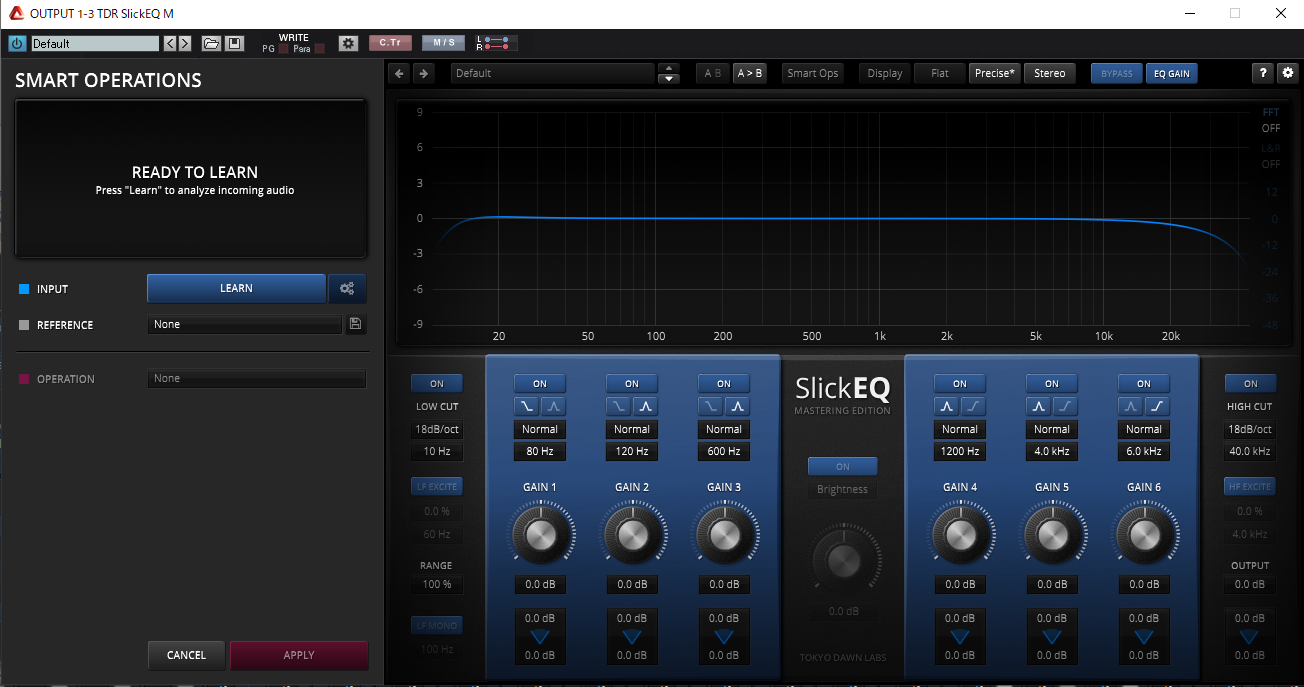Toggle the Brightness ON switch
This screenshot has width=1304, height=687.
(843, 467)
